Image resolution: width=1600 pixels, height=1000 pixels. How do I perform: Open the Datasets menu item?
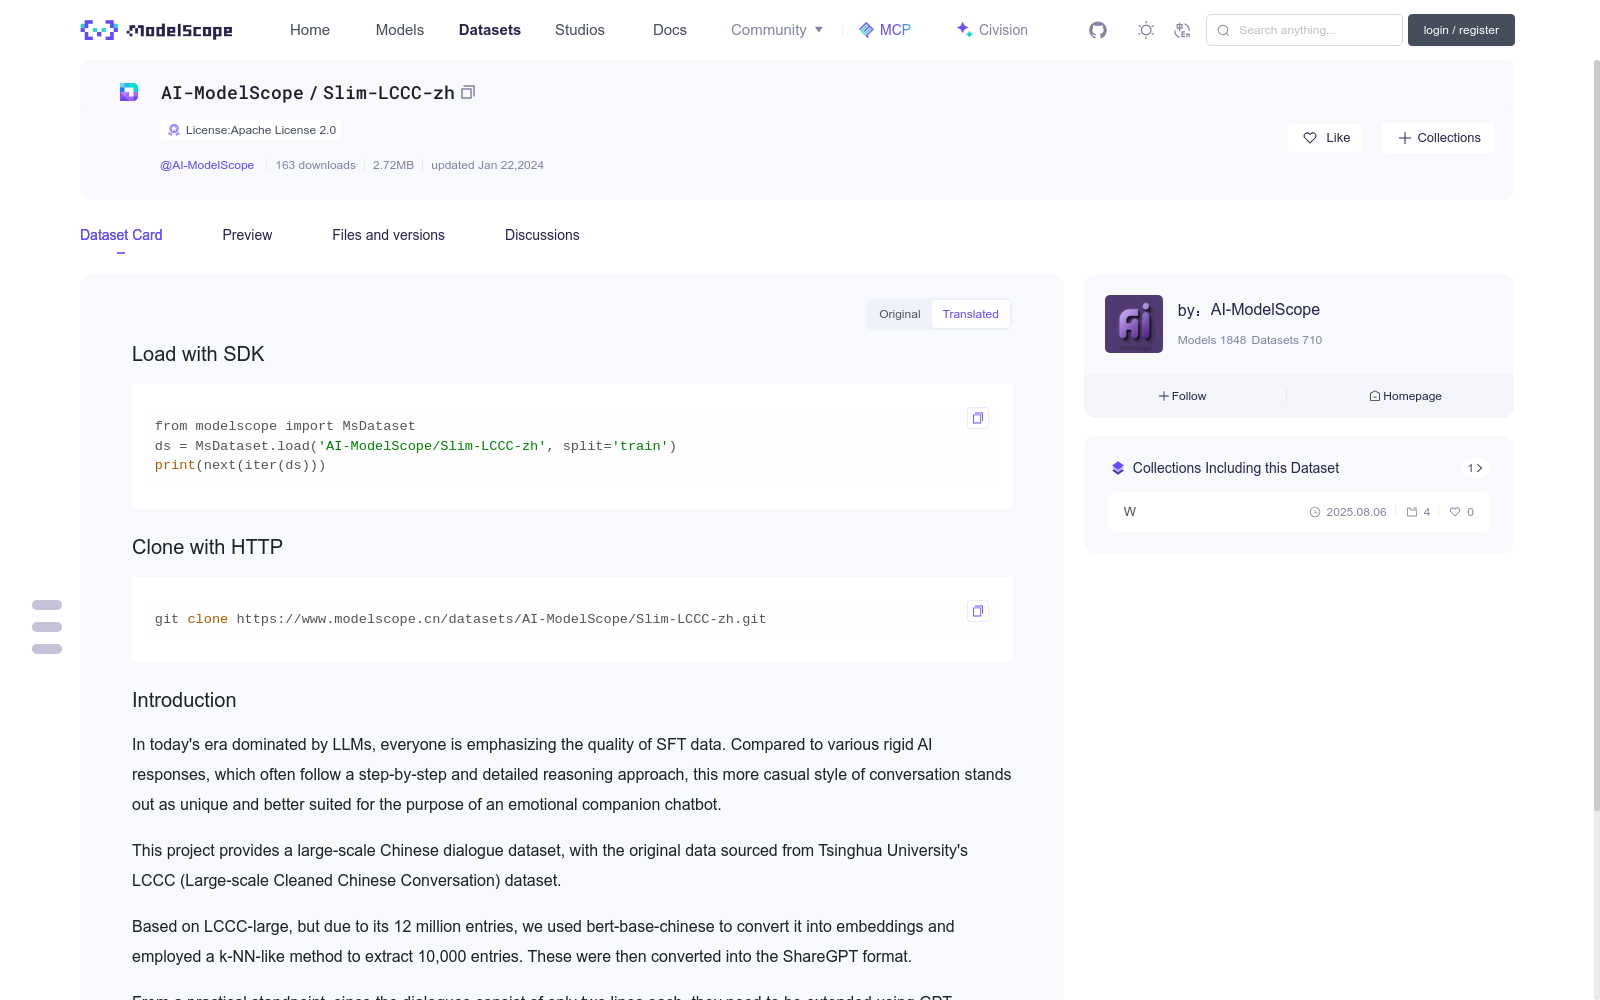490,30
